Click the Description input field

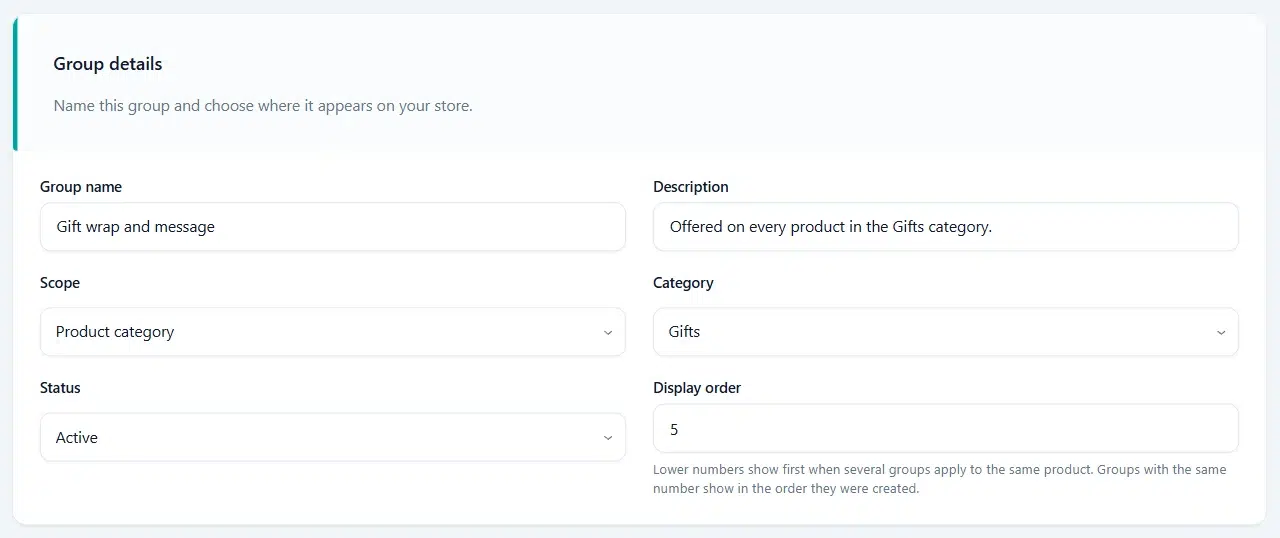click(x=946, y=227)
